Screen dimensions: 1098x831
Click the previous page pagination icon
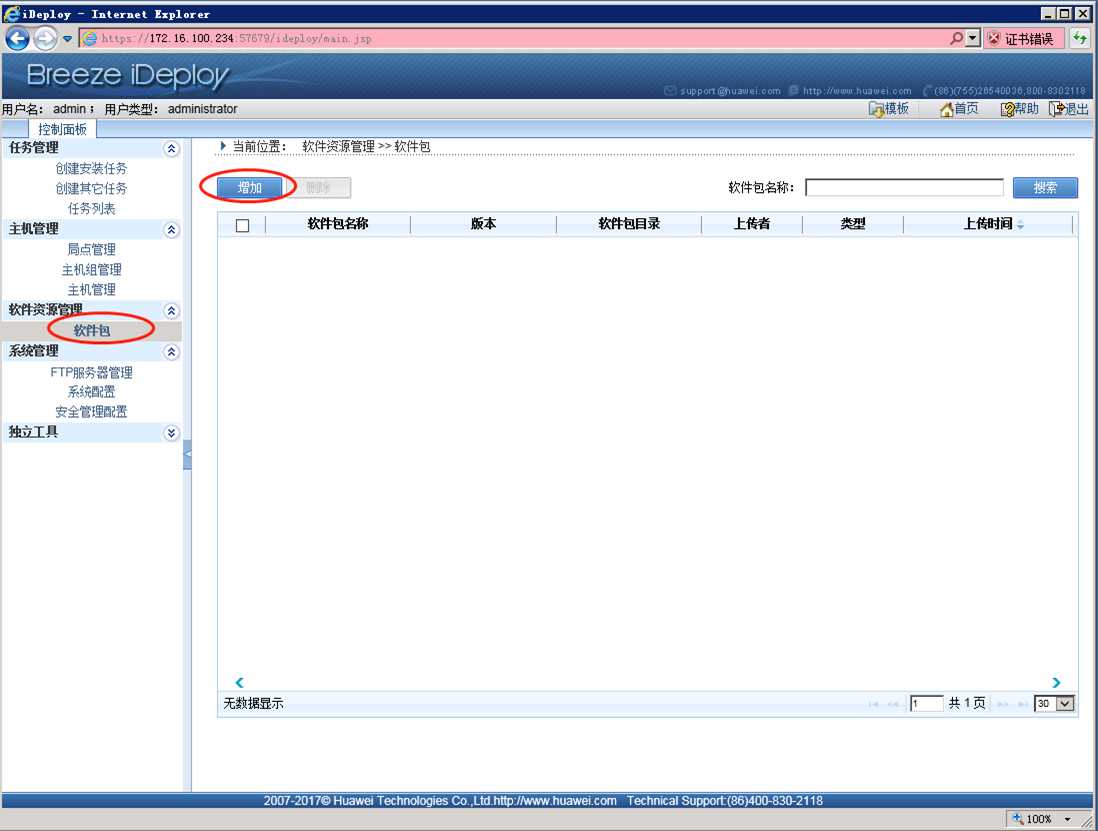point(893,704)
